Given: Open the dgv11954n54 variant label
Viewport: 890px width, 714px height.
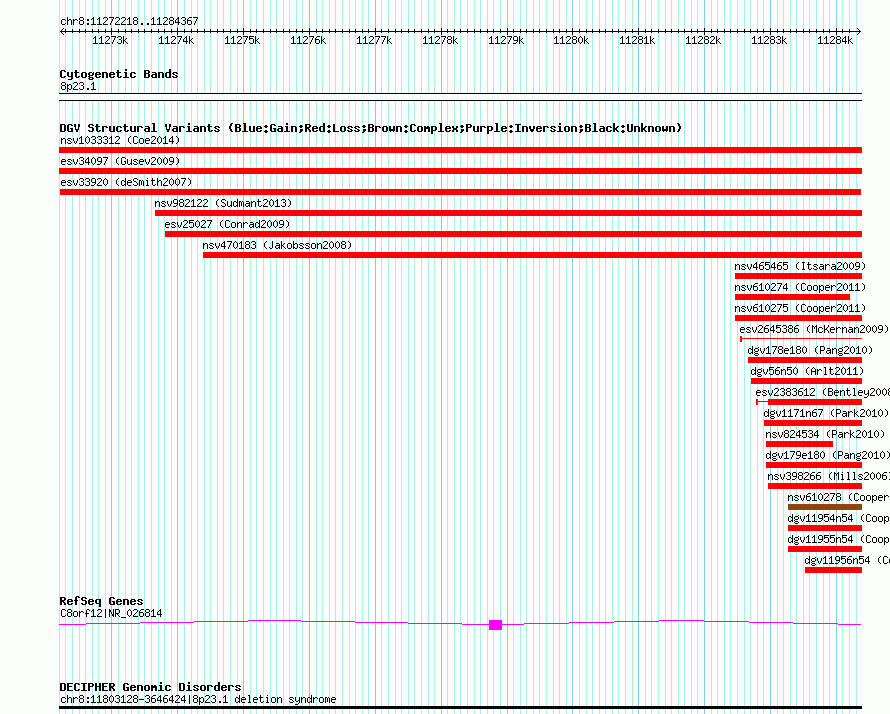Looking at the screenshot, I should tap(820, 518).
